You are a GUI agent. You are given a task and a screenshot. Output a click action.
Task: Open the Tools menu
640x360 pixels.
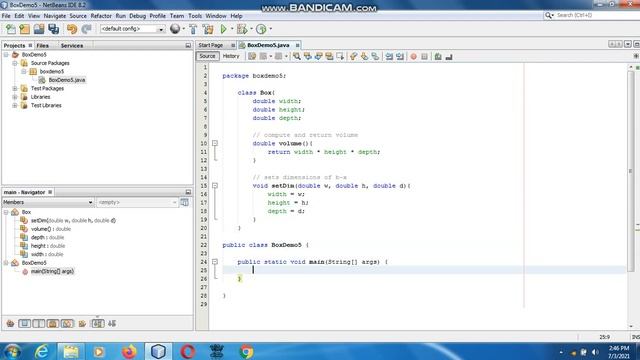pyautogui.click(x=195, y=16)
